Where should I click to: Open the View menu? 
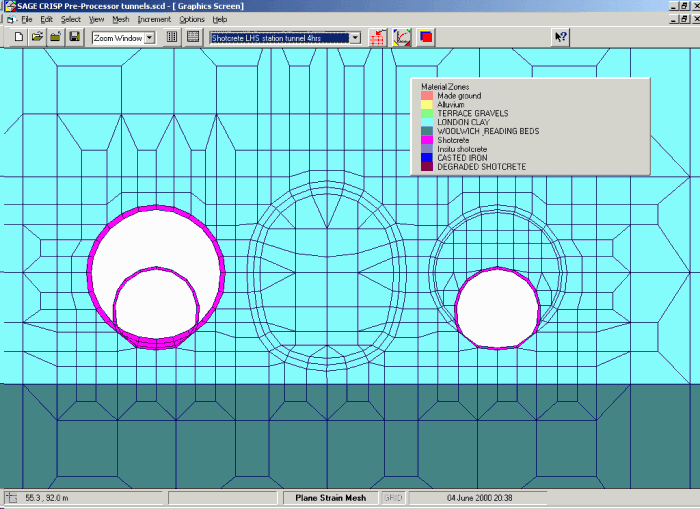[96, 20]
